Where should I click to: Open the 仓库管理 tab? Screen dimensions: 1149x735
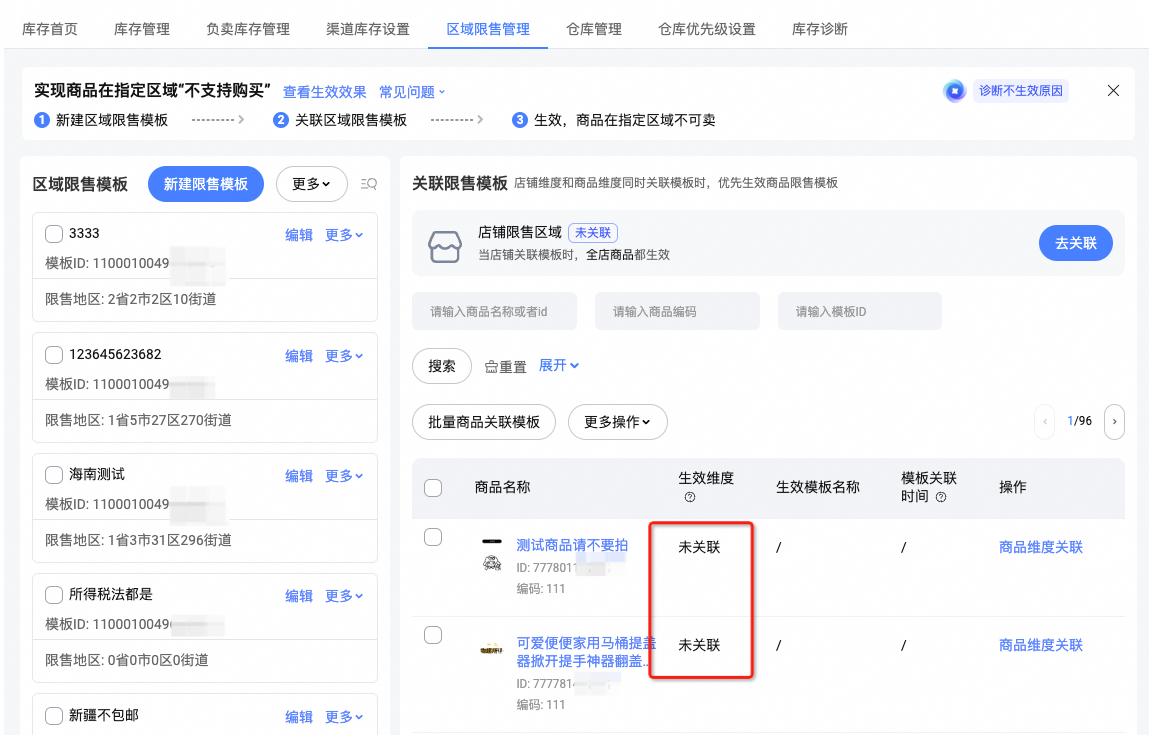click(594, 29)
